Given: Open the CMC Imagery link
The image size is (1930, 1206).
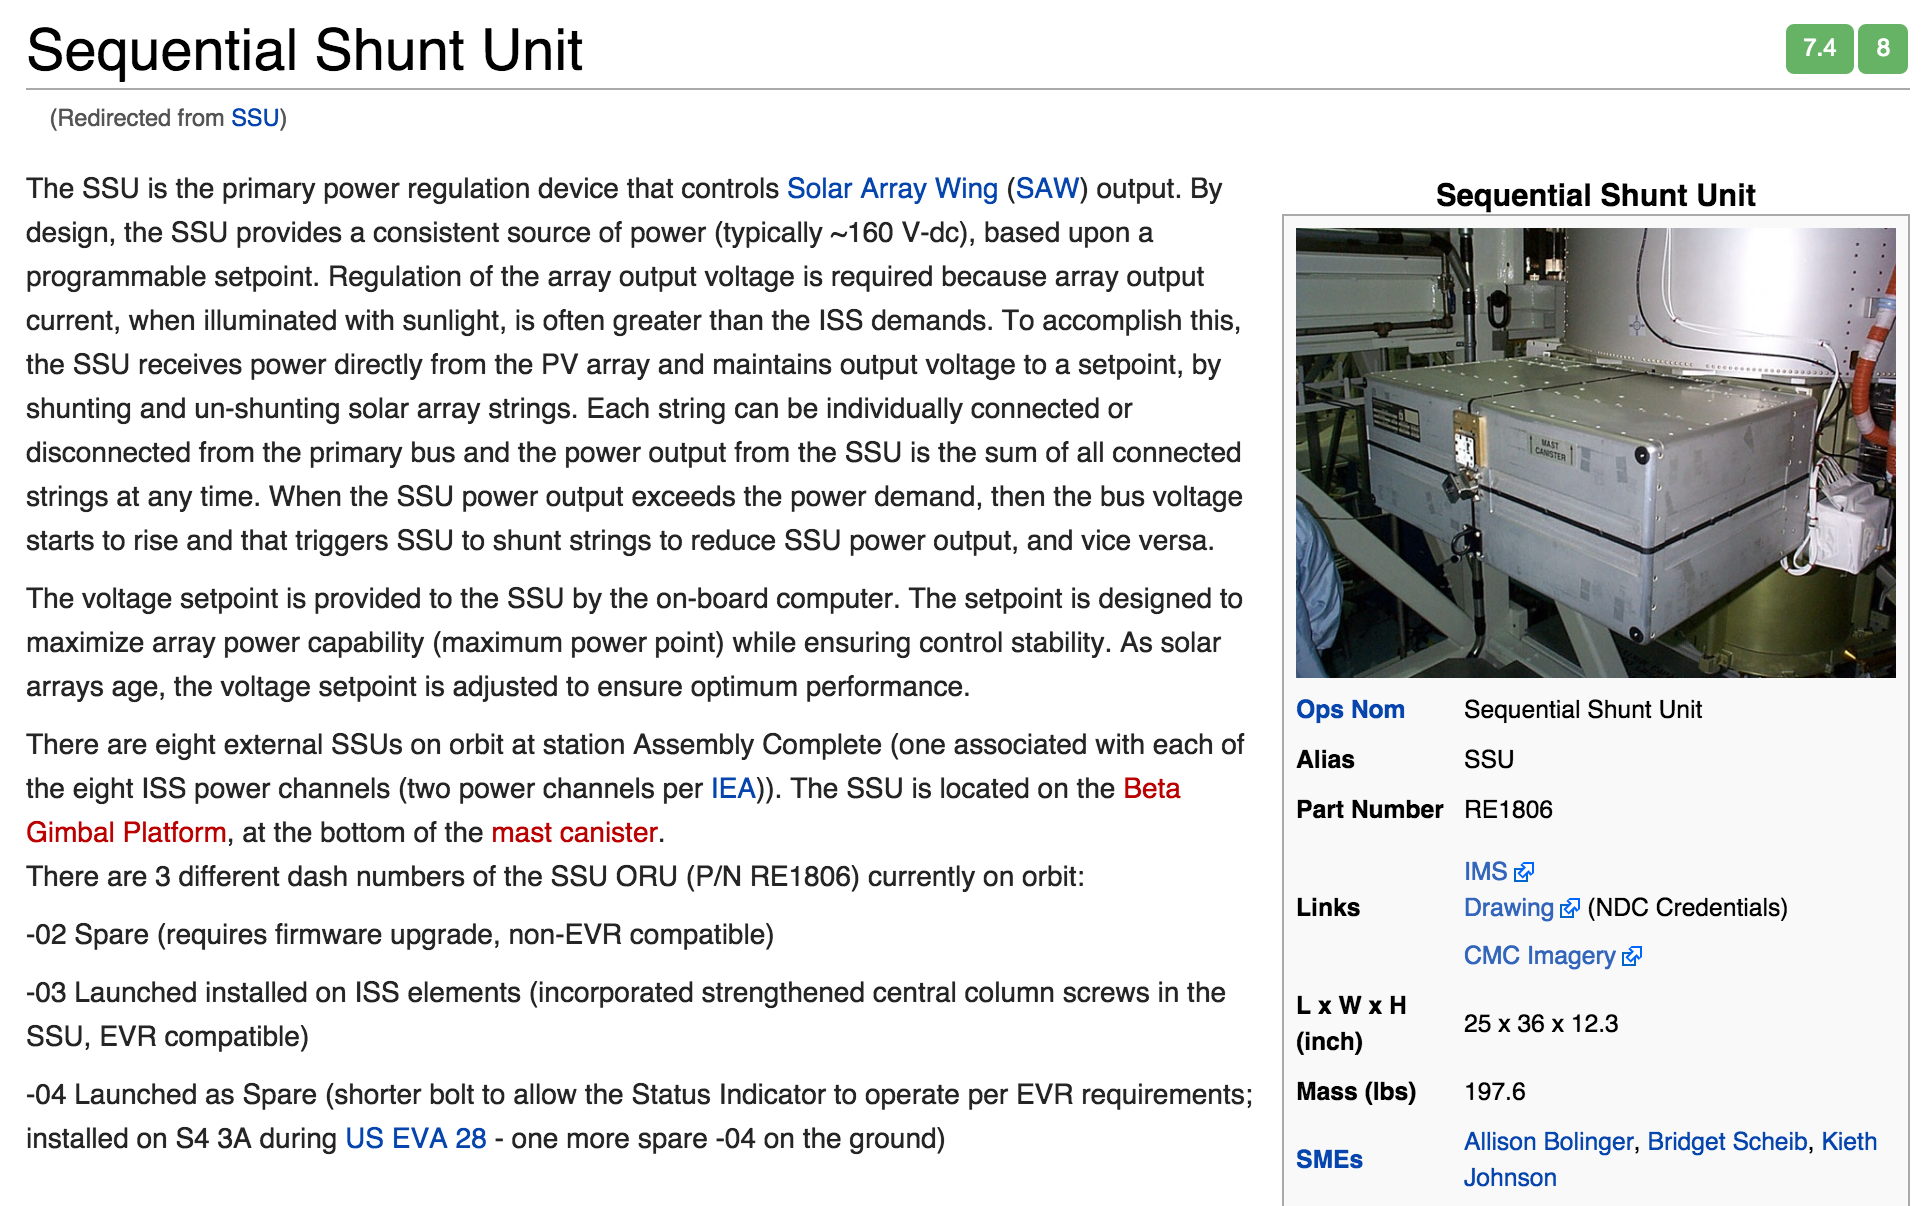Looking at the screenshot, I should (x=1540, y=955).
